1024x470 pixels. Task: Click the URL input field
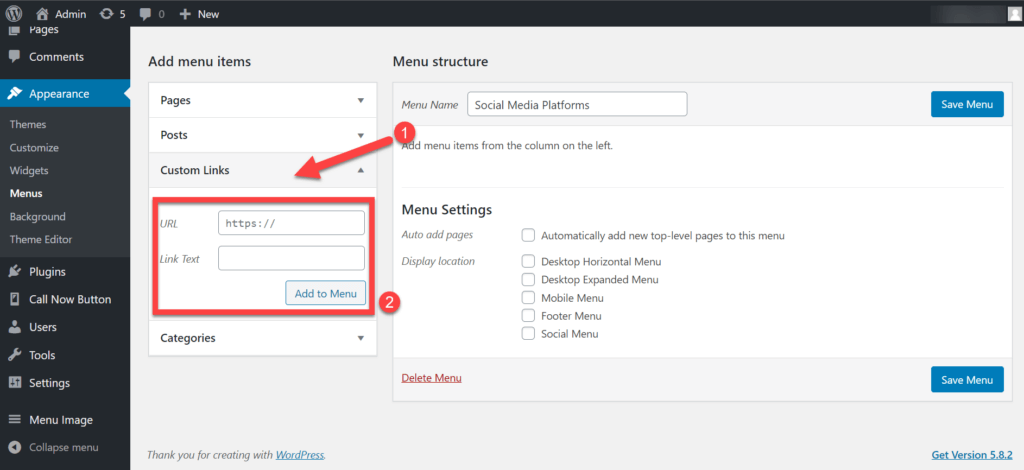pos(291,223)
